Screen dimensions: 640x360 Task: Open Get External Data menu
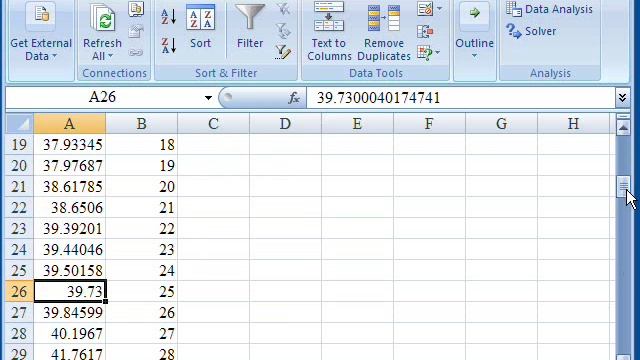pos(40,32)
